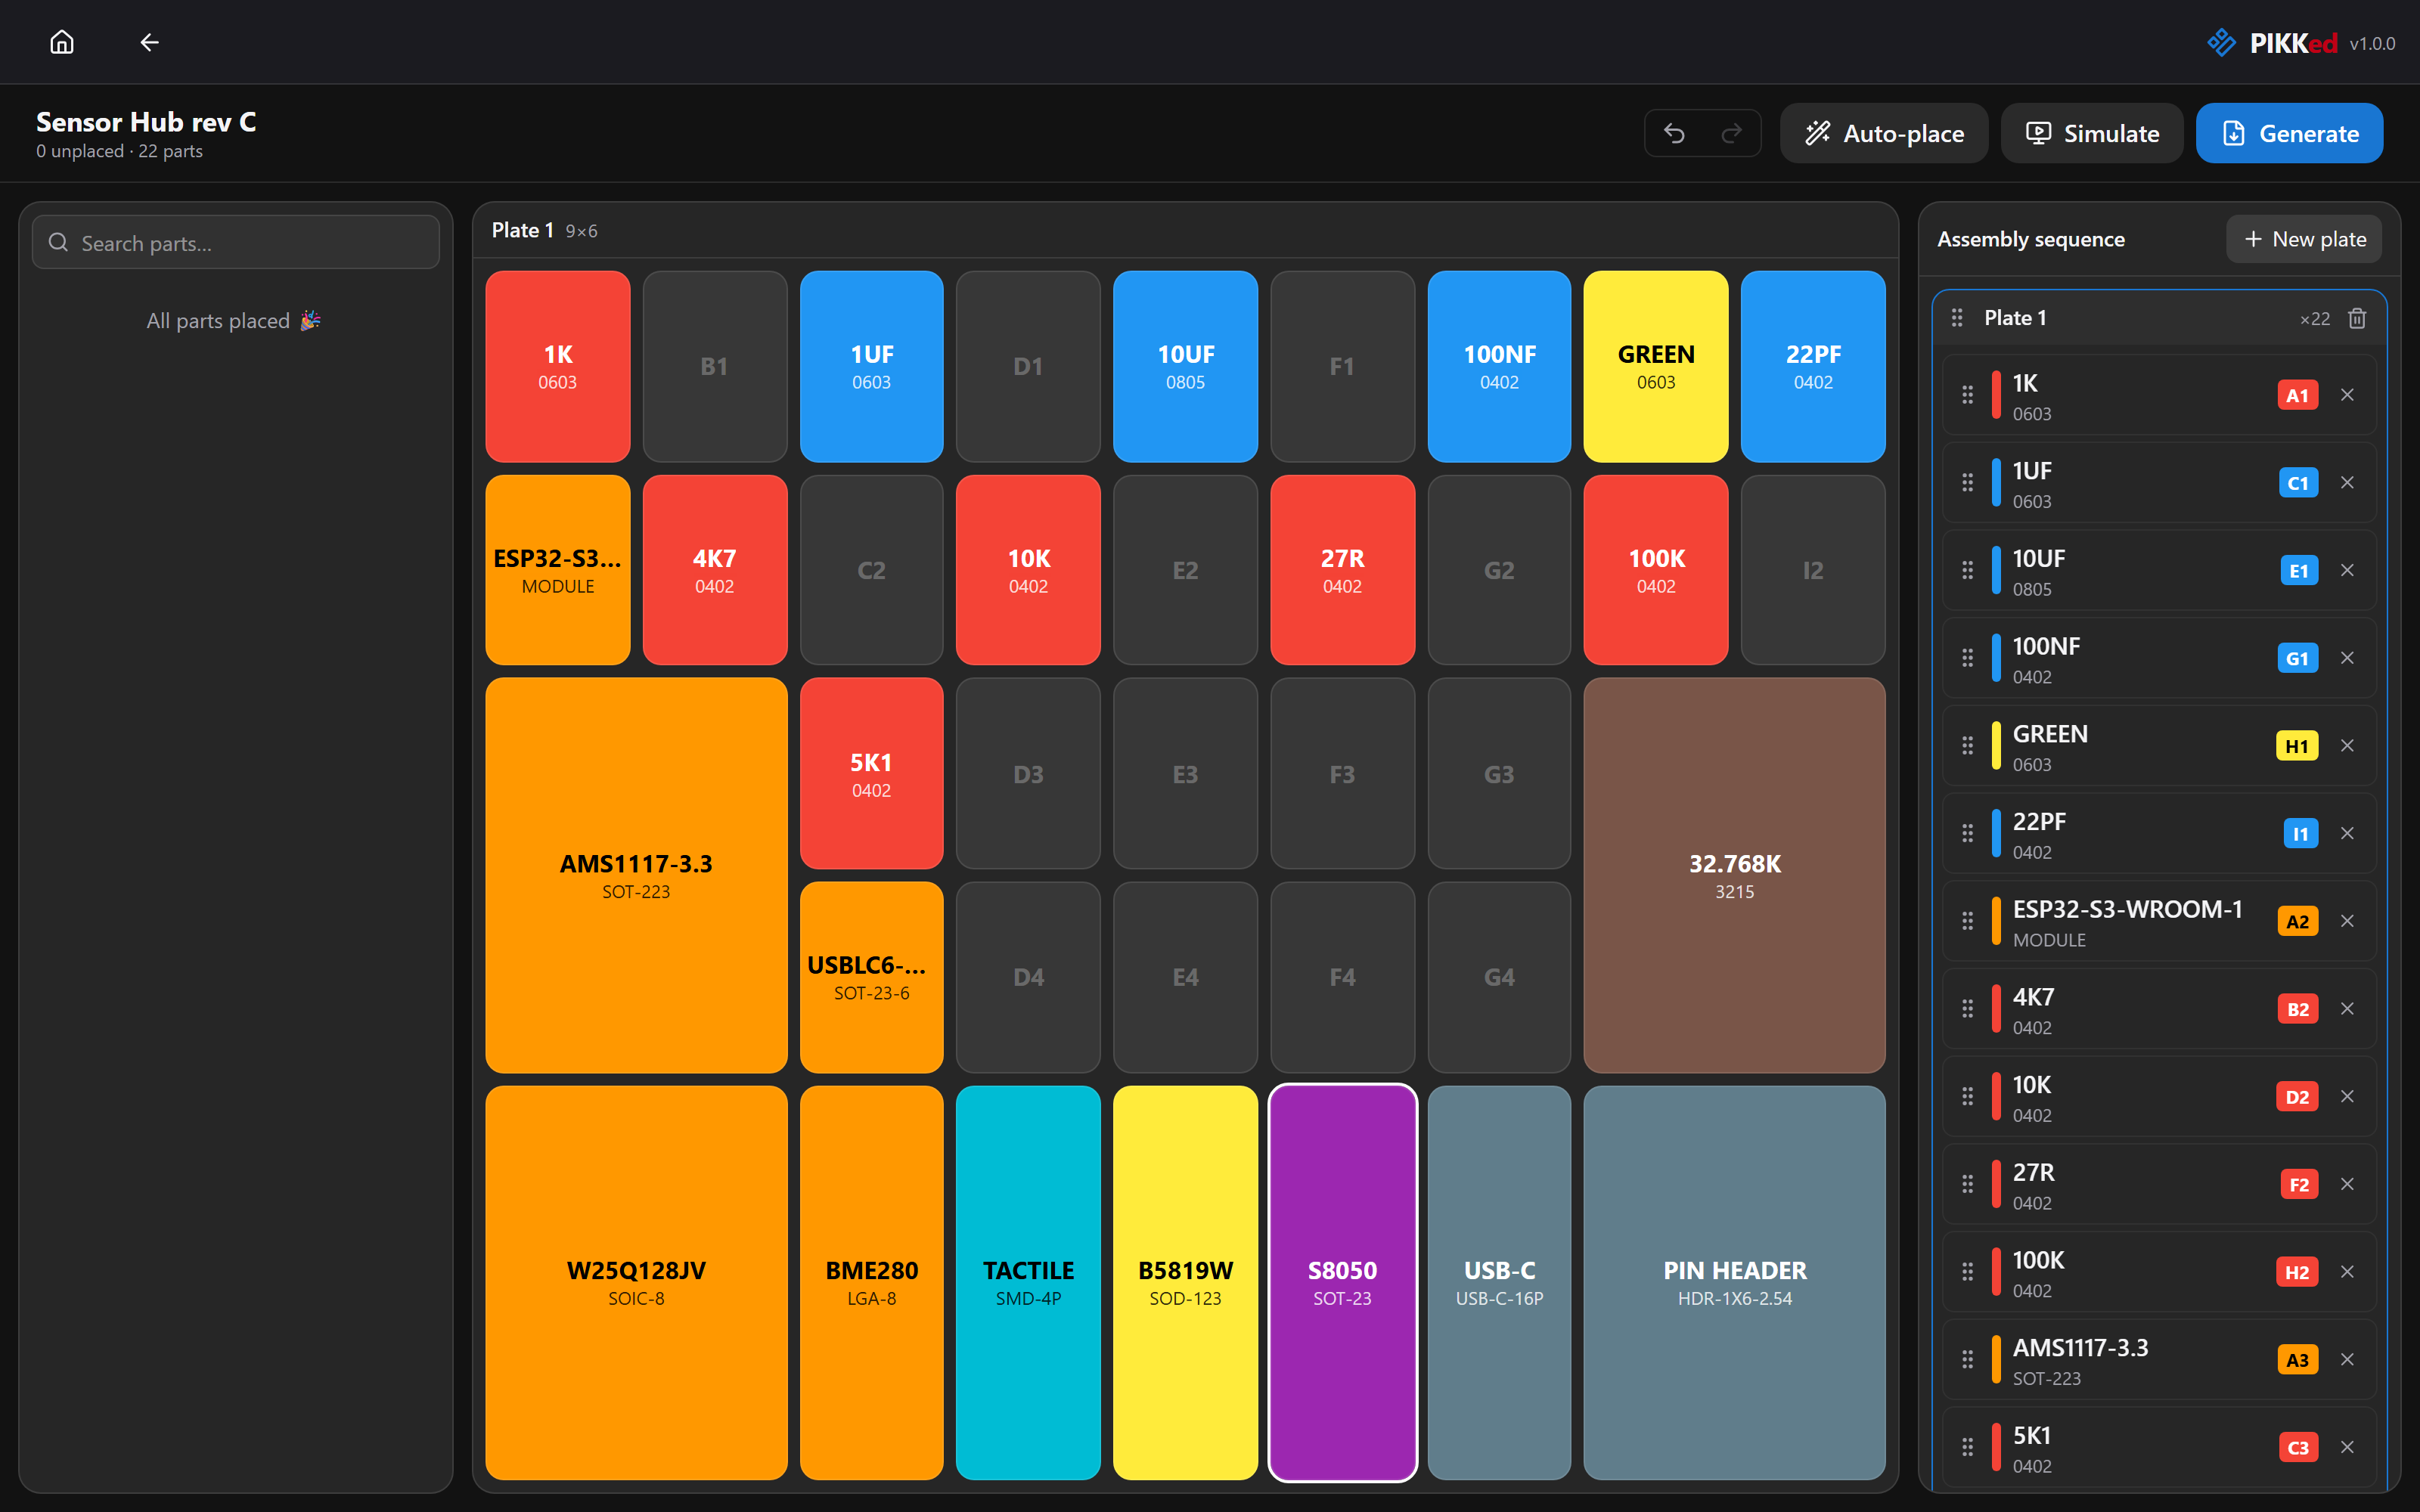Add a New plate

click(x=2304, y=239)
